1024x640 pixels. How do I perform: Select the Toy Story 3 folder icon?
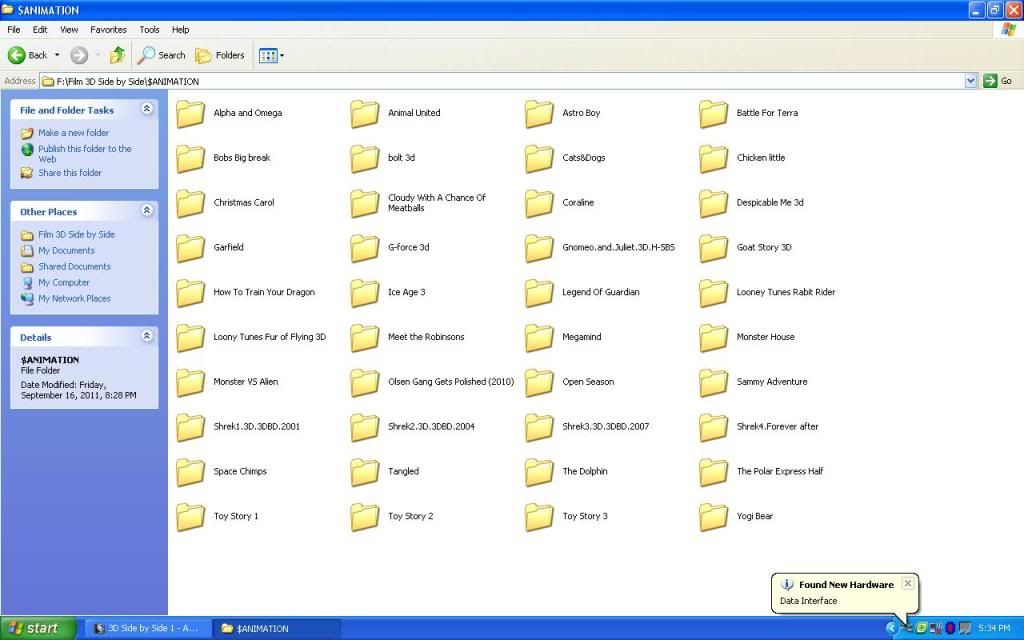tap(539, 517)
